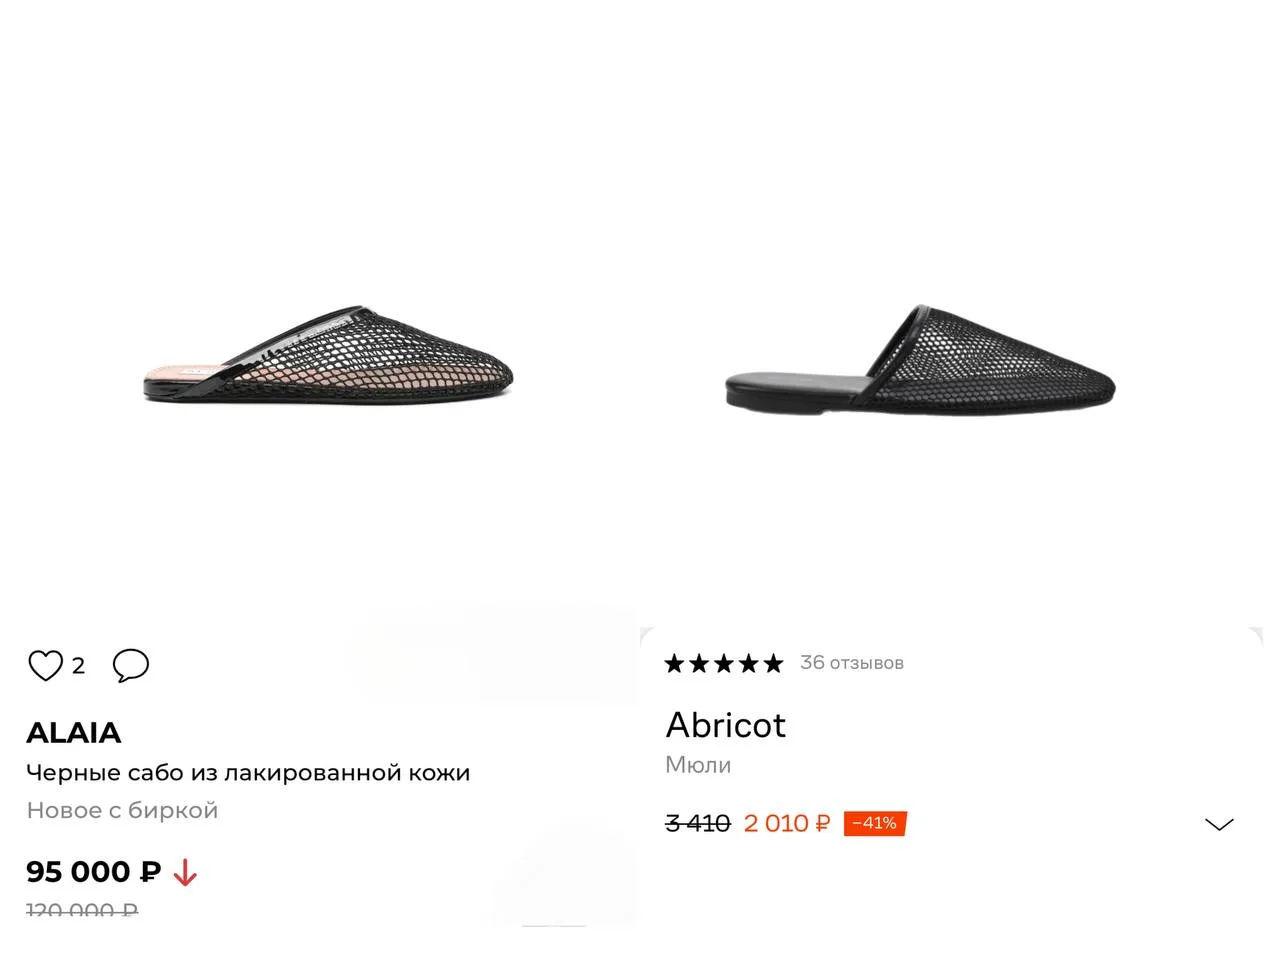Screen dimensions: 1280x960
Task: Click the likes count number 2
Action: tap(78, 666)
